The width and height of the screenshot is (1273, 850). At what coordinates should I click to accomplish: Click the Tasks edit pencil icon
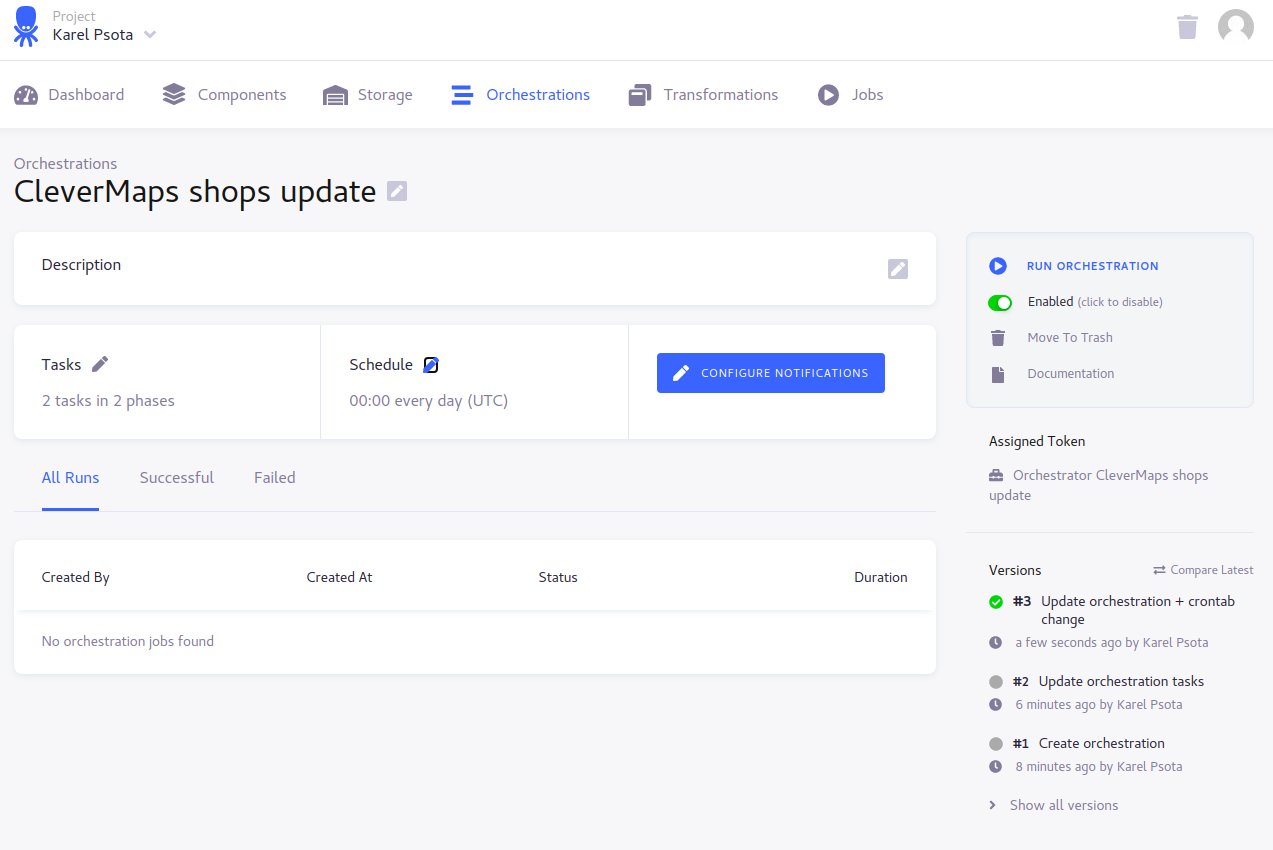[100, 364]
